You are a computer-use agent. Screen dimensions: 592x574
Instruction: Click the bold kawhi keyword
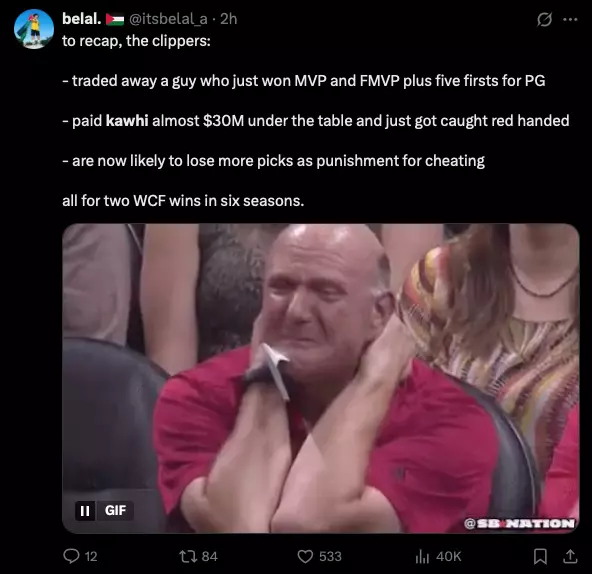click(127, 120)
